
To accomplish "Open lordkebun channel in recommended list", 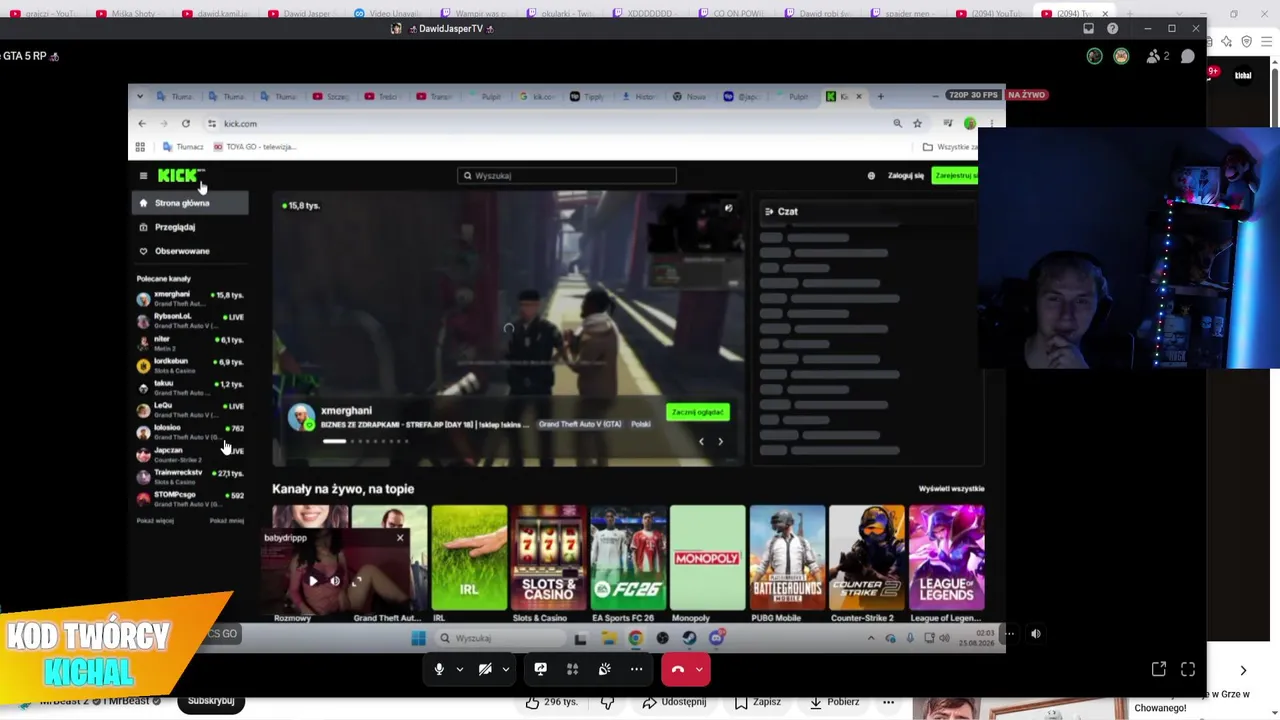I will (x=190, y=365).
